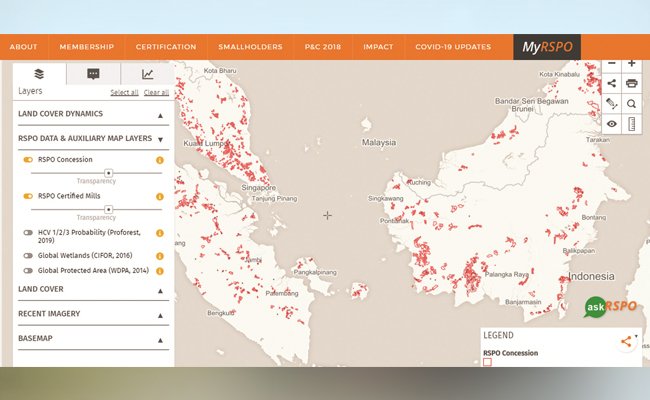This screenshot has height=400, width=650.
Task: Adjust RSPO Certified Mills transparency slider
Action: [108, 209]
